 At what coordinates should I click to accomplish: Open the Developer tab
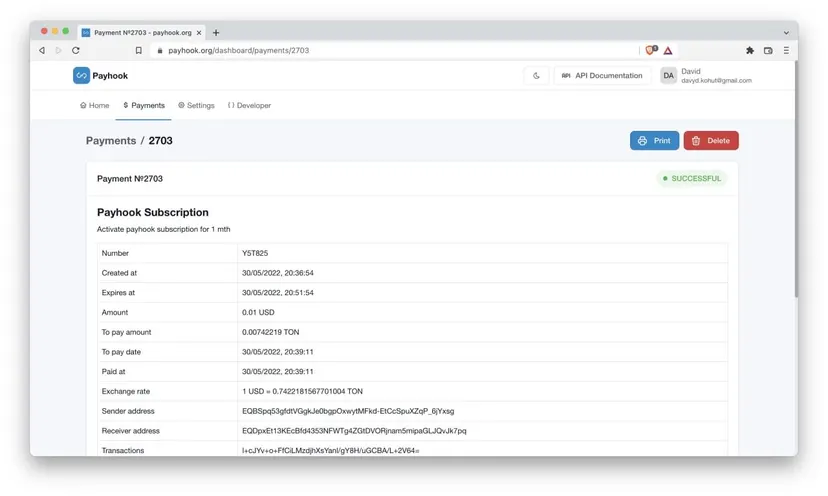click(x=249, y=106)
